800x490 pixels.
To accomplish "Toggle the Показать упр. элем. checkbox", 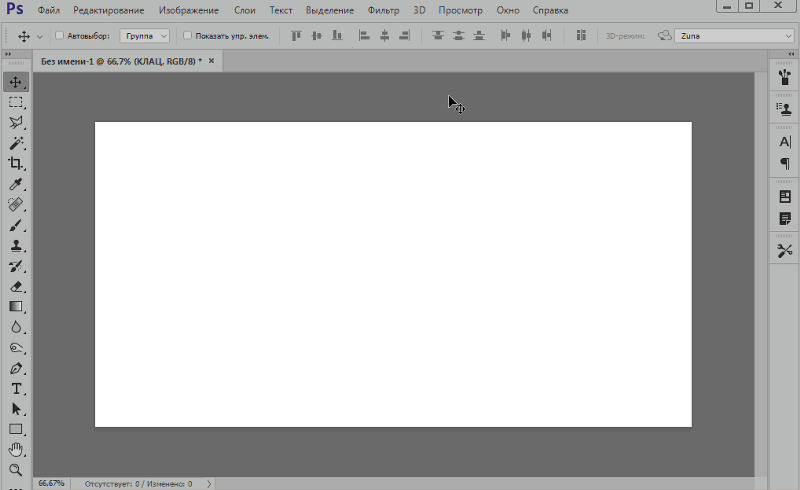I will [187, 36].
